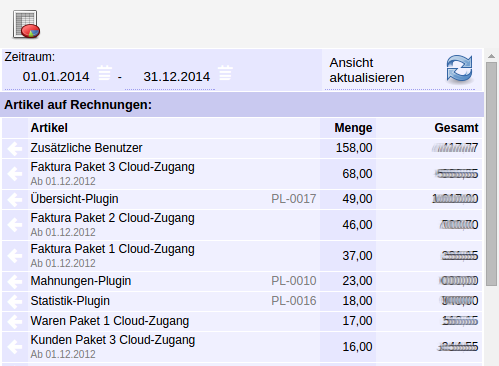The image size is (499, 366).
Task: Open the statistics table chart icon
Action: click(26, 24)
